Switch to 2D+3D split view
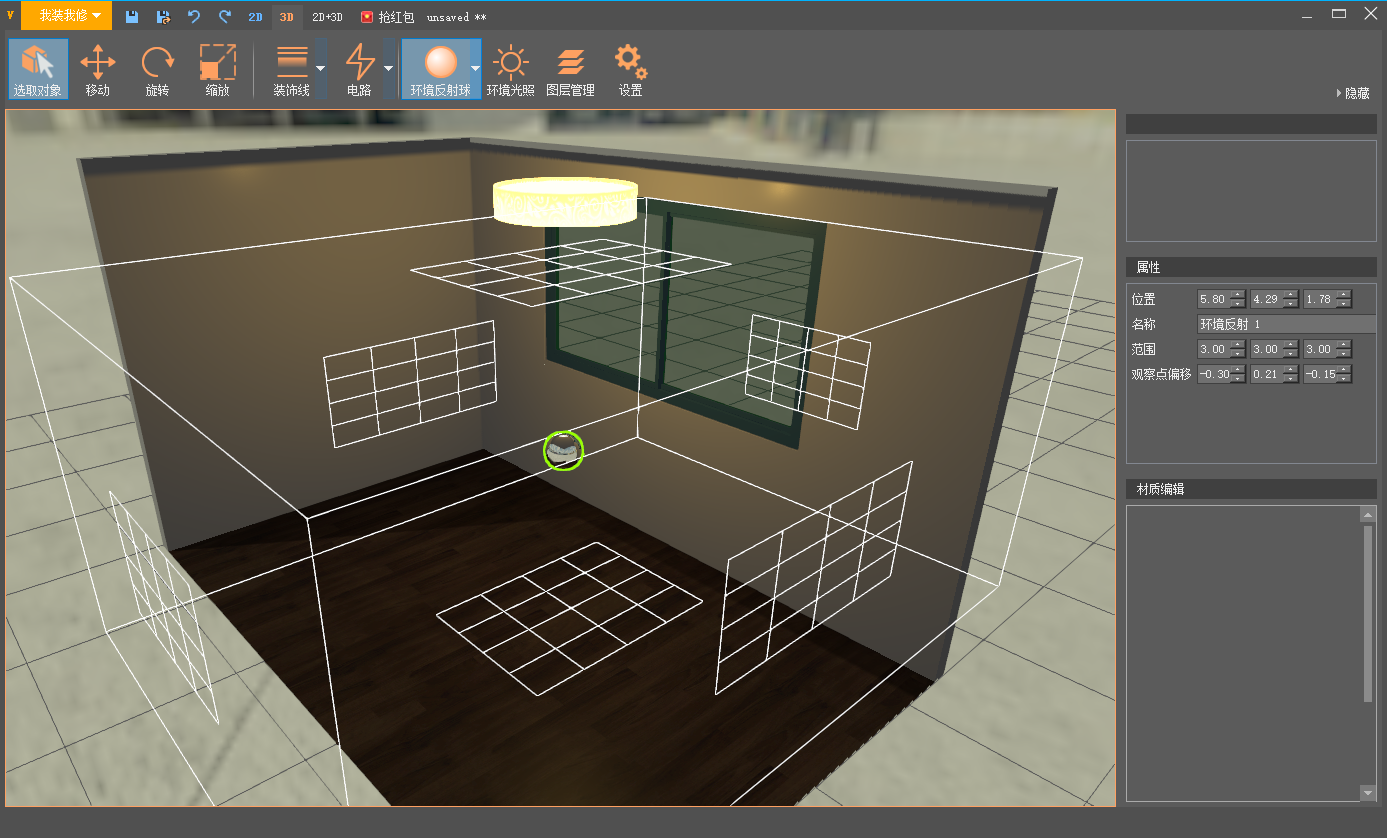 point(327,17)
